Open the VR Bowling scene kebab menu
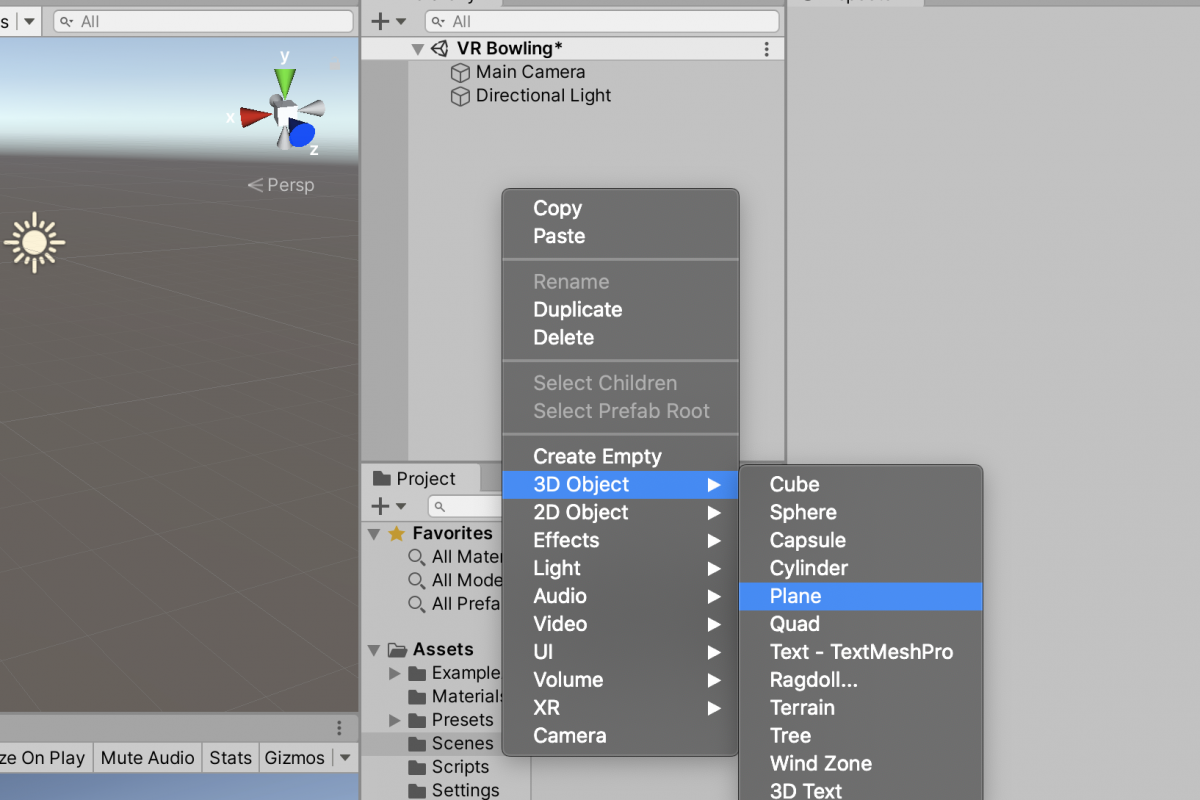Image resolution: width=1200 pixels, height=800 pixels. pos(767,49)
